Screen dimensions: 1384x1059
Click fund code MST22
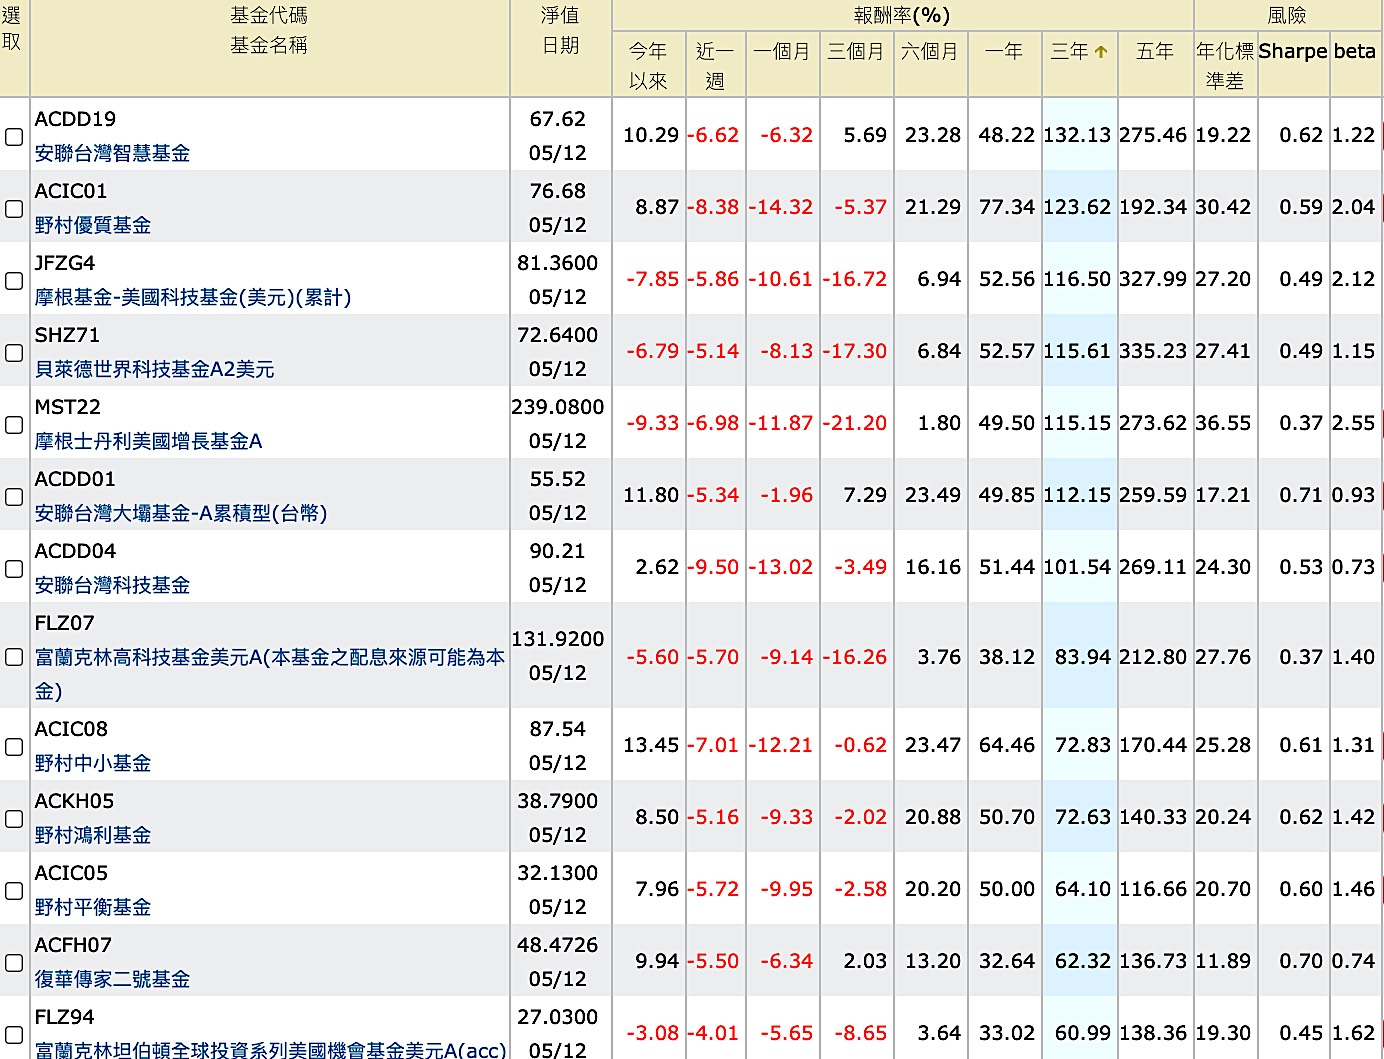[x=68, y=407]
